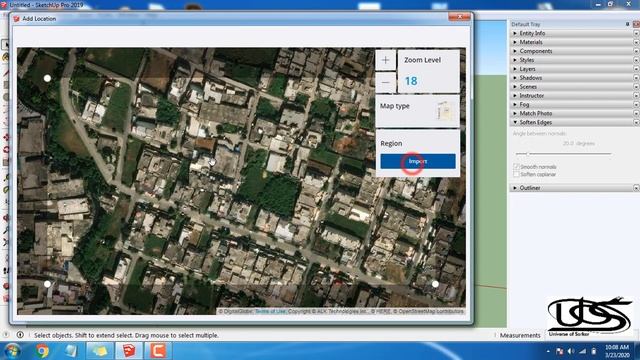The width and height of the screenshot is (640, 360).
Task: Click the bottom-left region corner pin
Action: 47,284
